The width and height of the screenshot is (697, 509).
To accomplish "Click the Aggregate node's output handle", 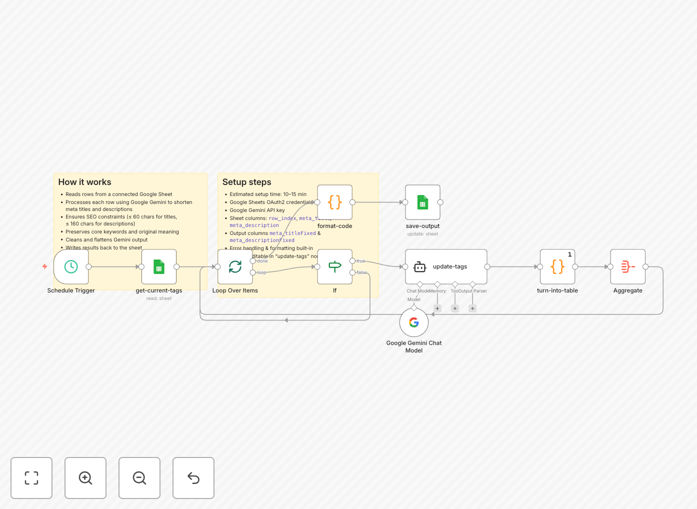I will (x=645, y=267).
